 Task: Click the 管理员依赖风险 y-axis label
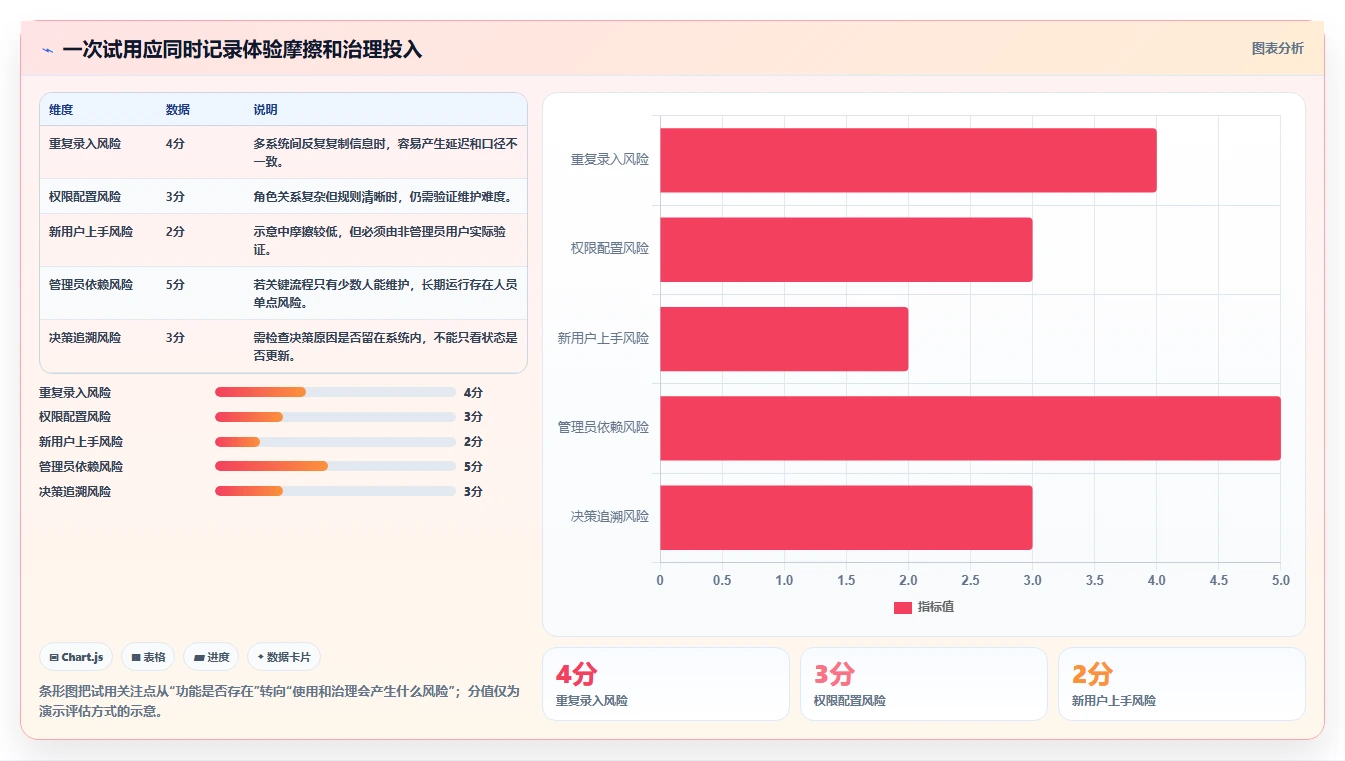click(603, 427)
